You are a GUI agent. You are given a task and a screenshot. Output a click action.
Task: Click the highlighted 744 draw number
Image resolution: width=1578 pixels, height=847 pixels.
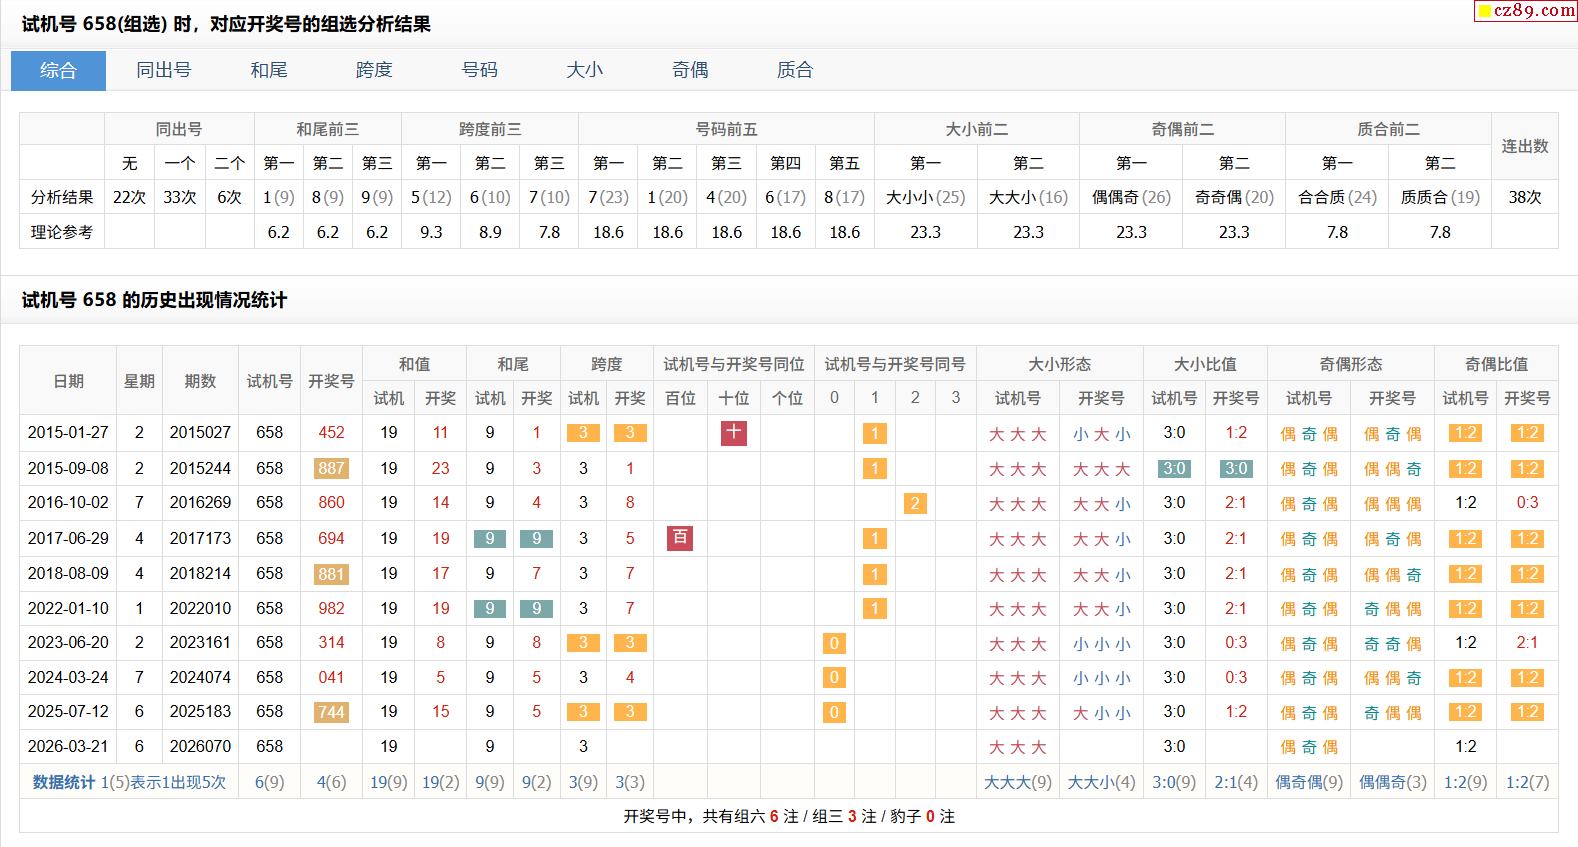click(x=331, y=712)
